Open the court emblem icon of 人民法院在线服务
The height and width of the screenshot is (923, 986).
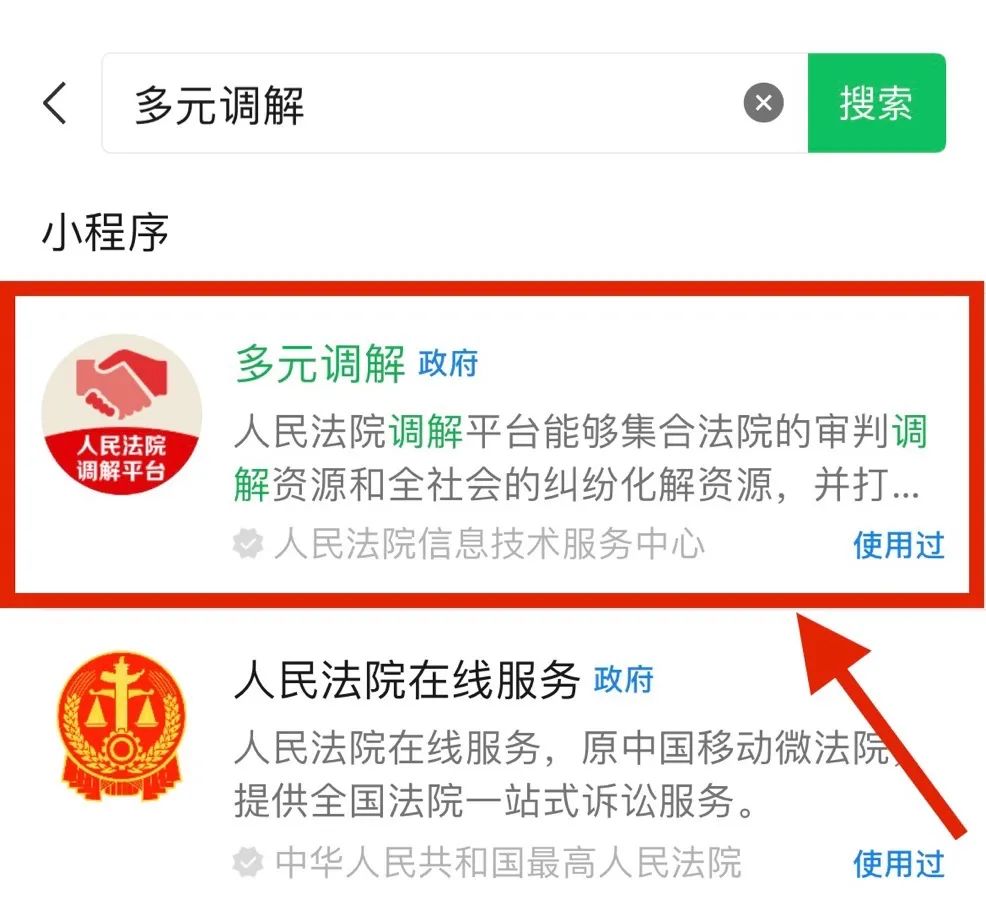[x=122, y=726]
